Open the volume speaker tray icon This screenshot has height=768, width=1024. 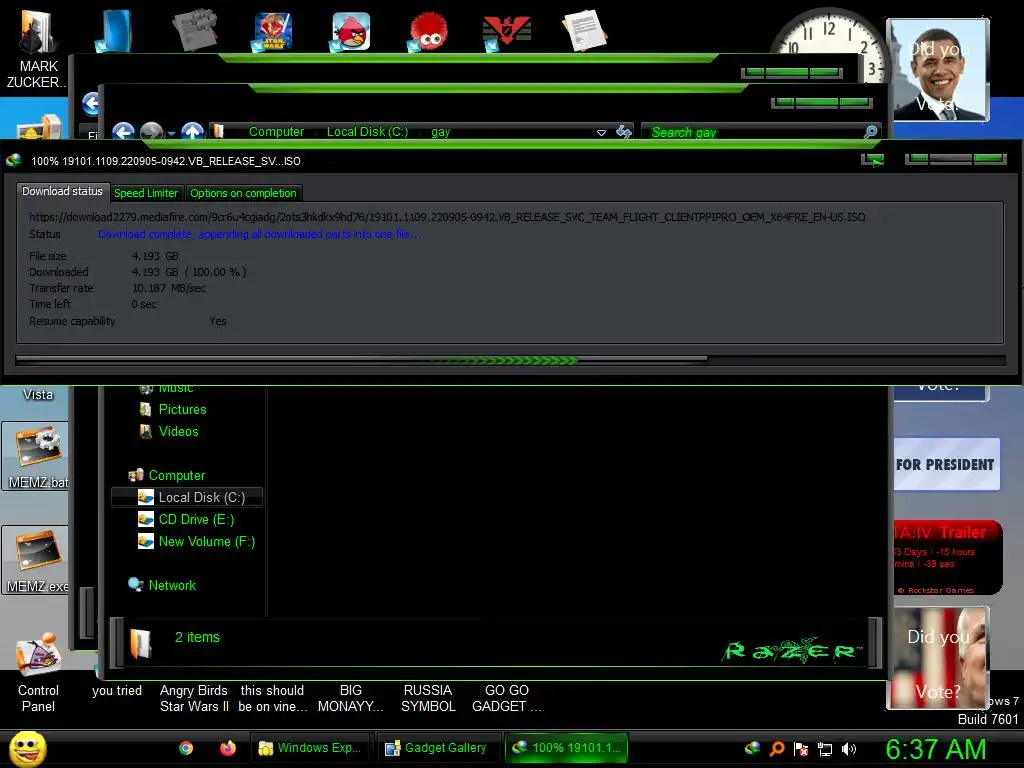(x=848, y=749)
